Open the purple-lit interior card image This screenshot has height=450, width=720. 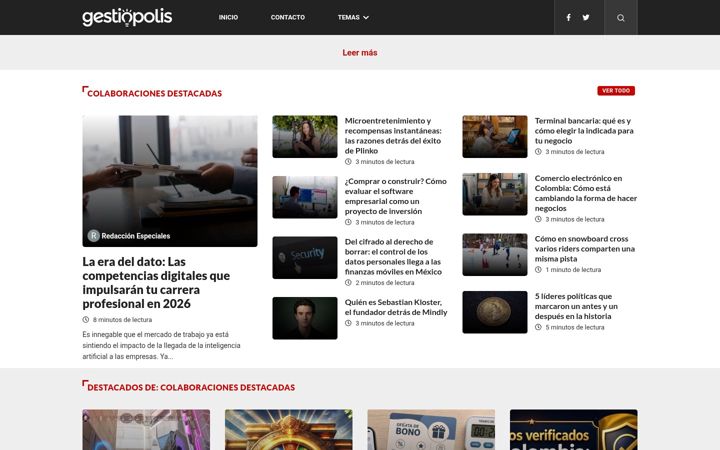[x=146, y=430]
